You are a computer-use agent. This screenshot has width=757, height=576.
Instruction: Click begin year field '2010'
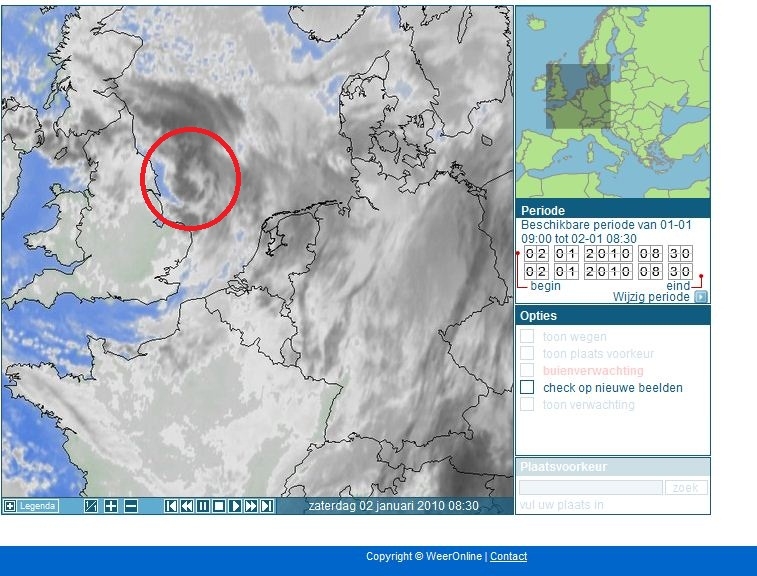point(608,253)
